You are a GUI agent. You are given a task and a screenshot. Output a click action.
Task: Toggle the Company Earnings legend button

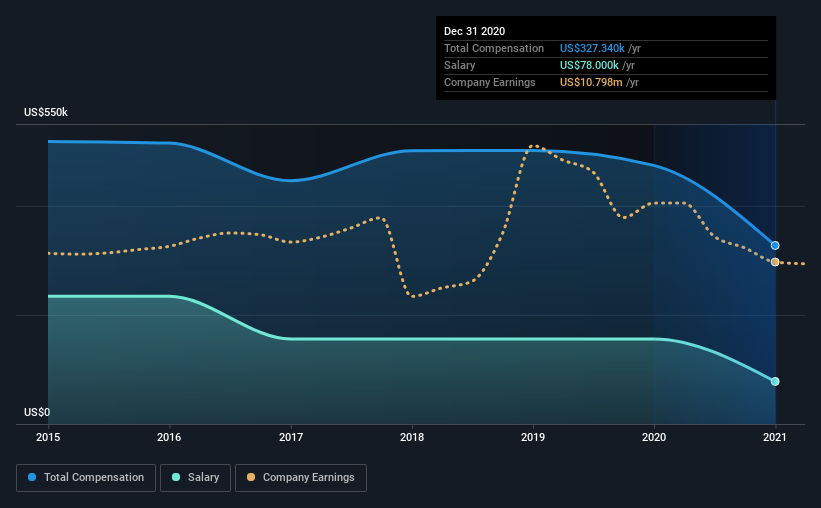(301, 478)
